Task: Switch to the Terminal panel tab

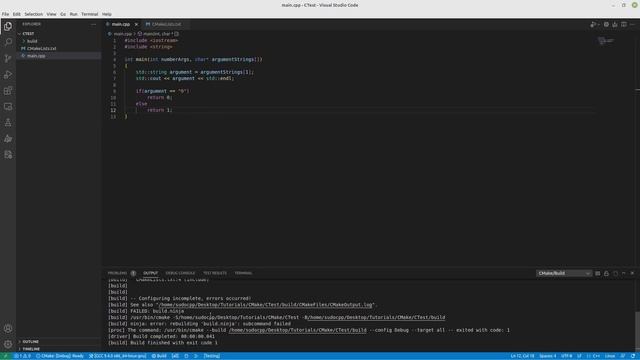Action: tap(243, 273)
